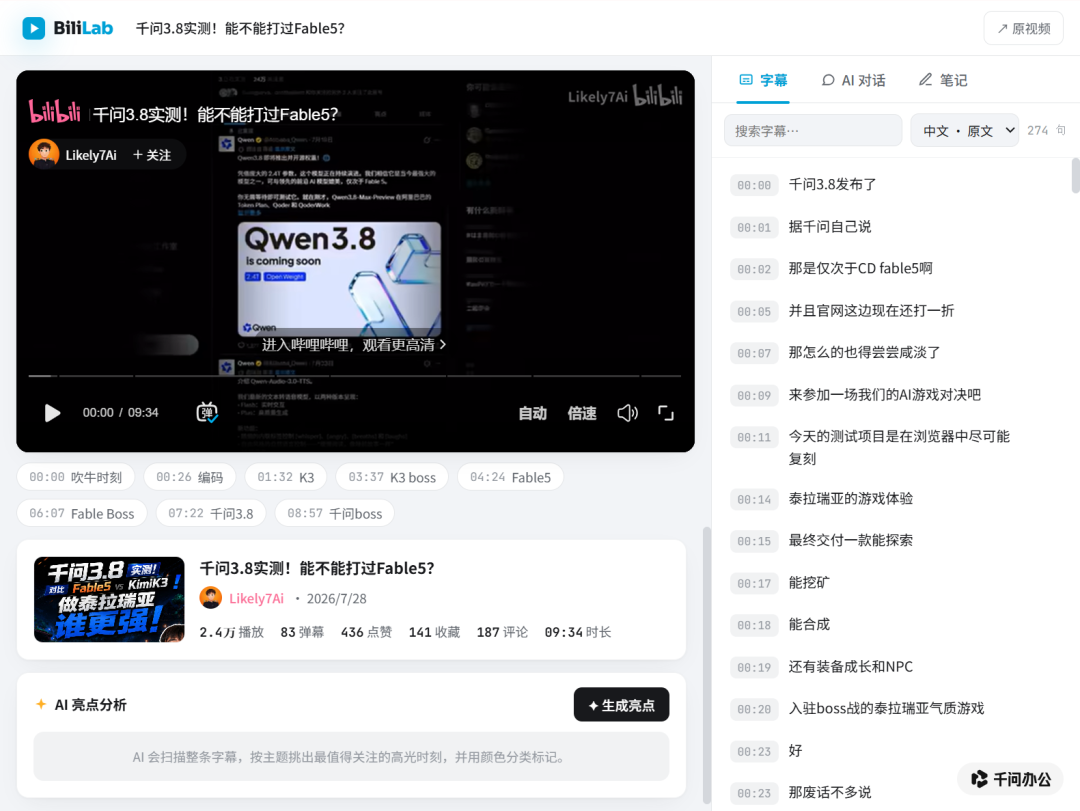The width and height of the screenshot is (1080, 811).
Task: Jump to chapter 06:07 Fable Boss
Action: coord(82,513)
